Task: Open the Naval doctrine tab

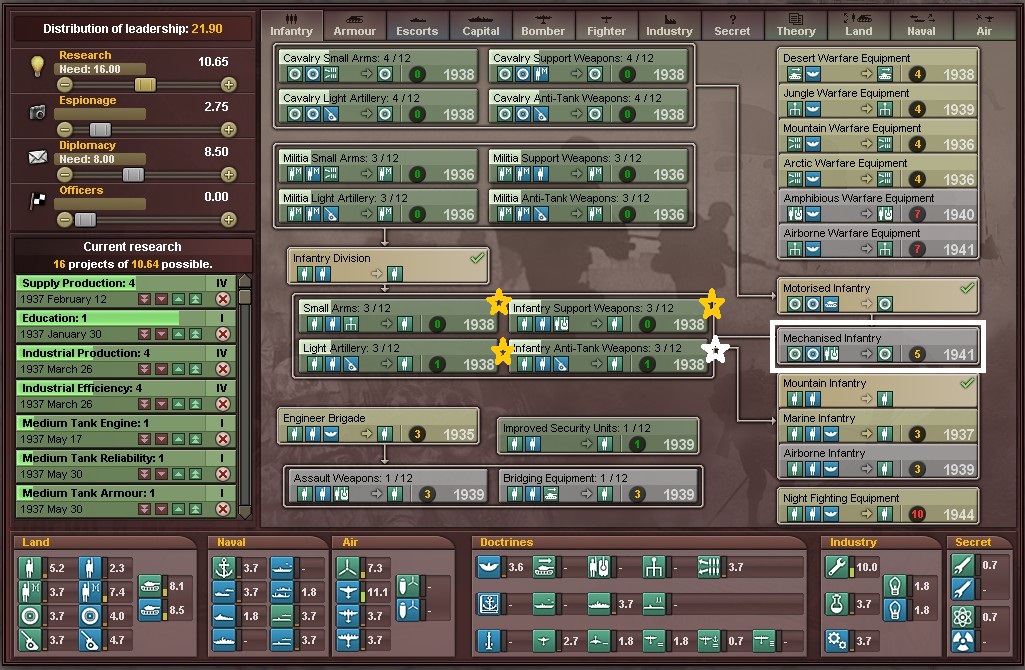Action: click(921, 25)
